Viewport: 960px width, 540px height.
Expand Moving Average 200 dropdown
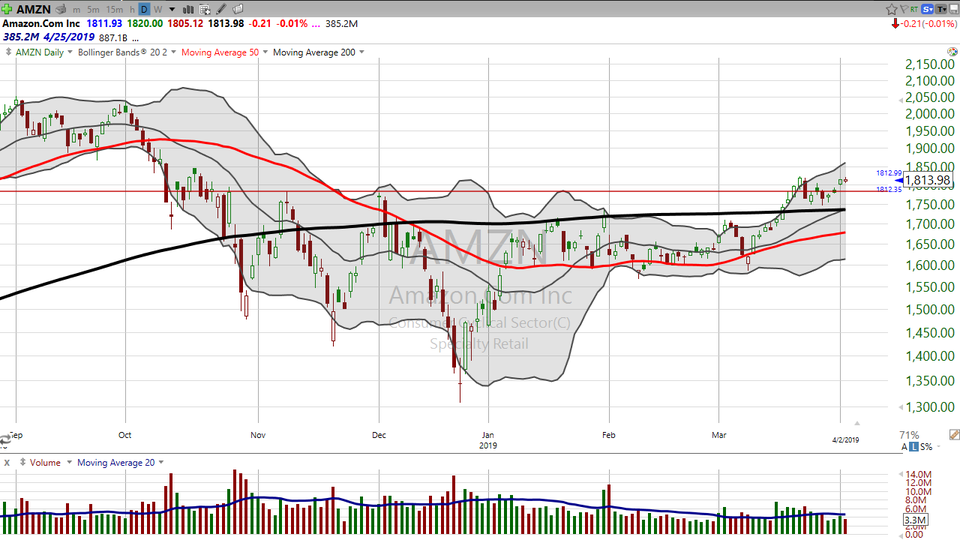362,52
